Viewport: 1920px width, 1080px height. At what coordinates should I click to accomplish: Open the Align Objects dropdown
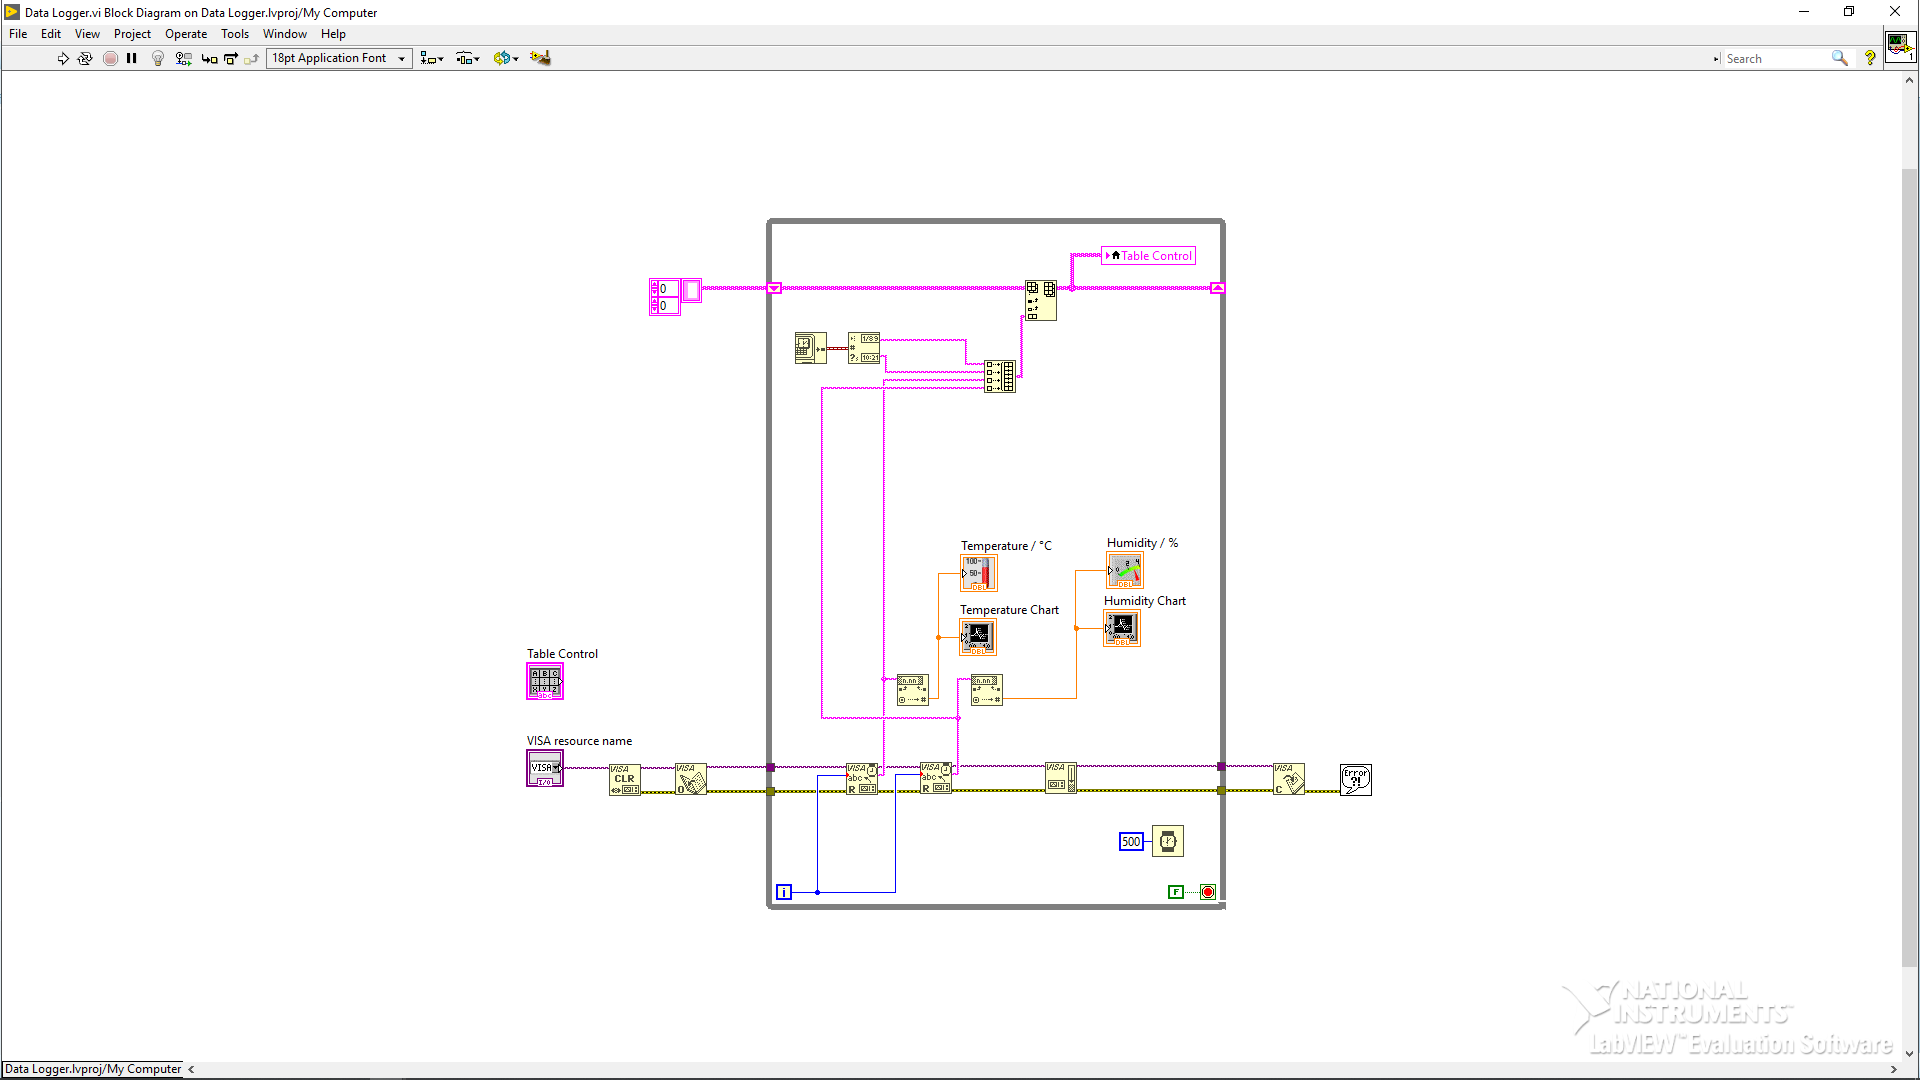(432, 58)
